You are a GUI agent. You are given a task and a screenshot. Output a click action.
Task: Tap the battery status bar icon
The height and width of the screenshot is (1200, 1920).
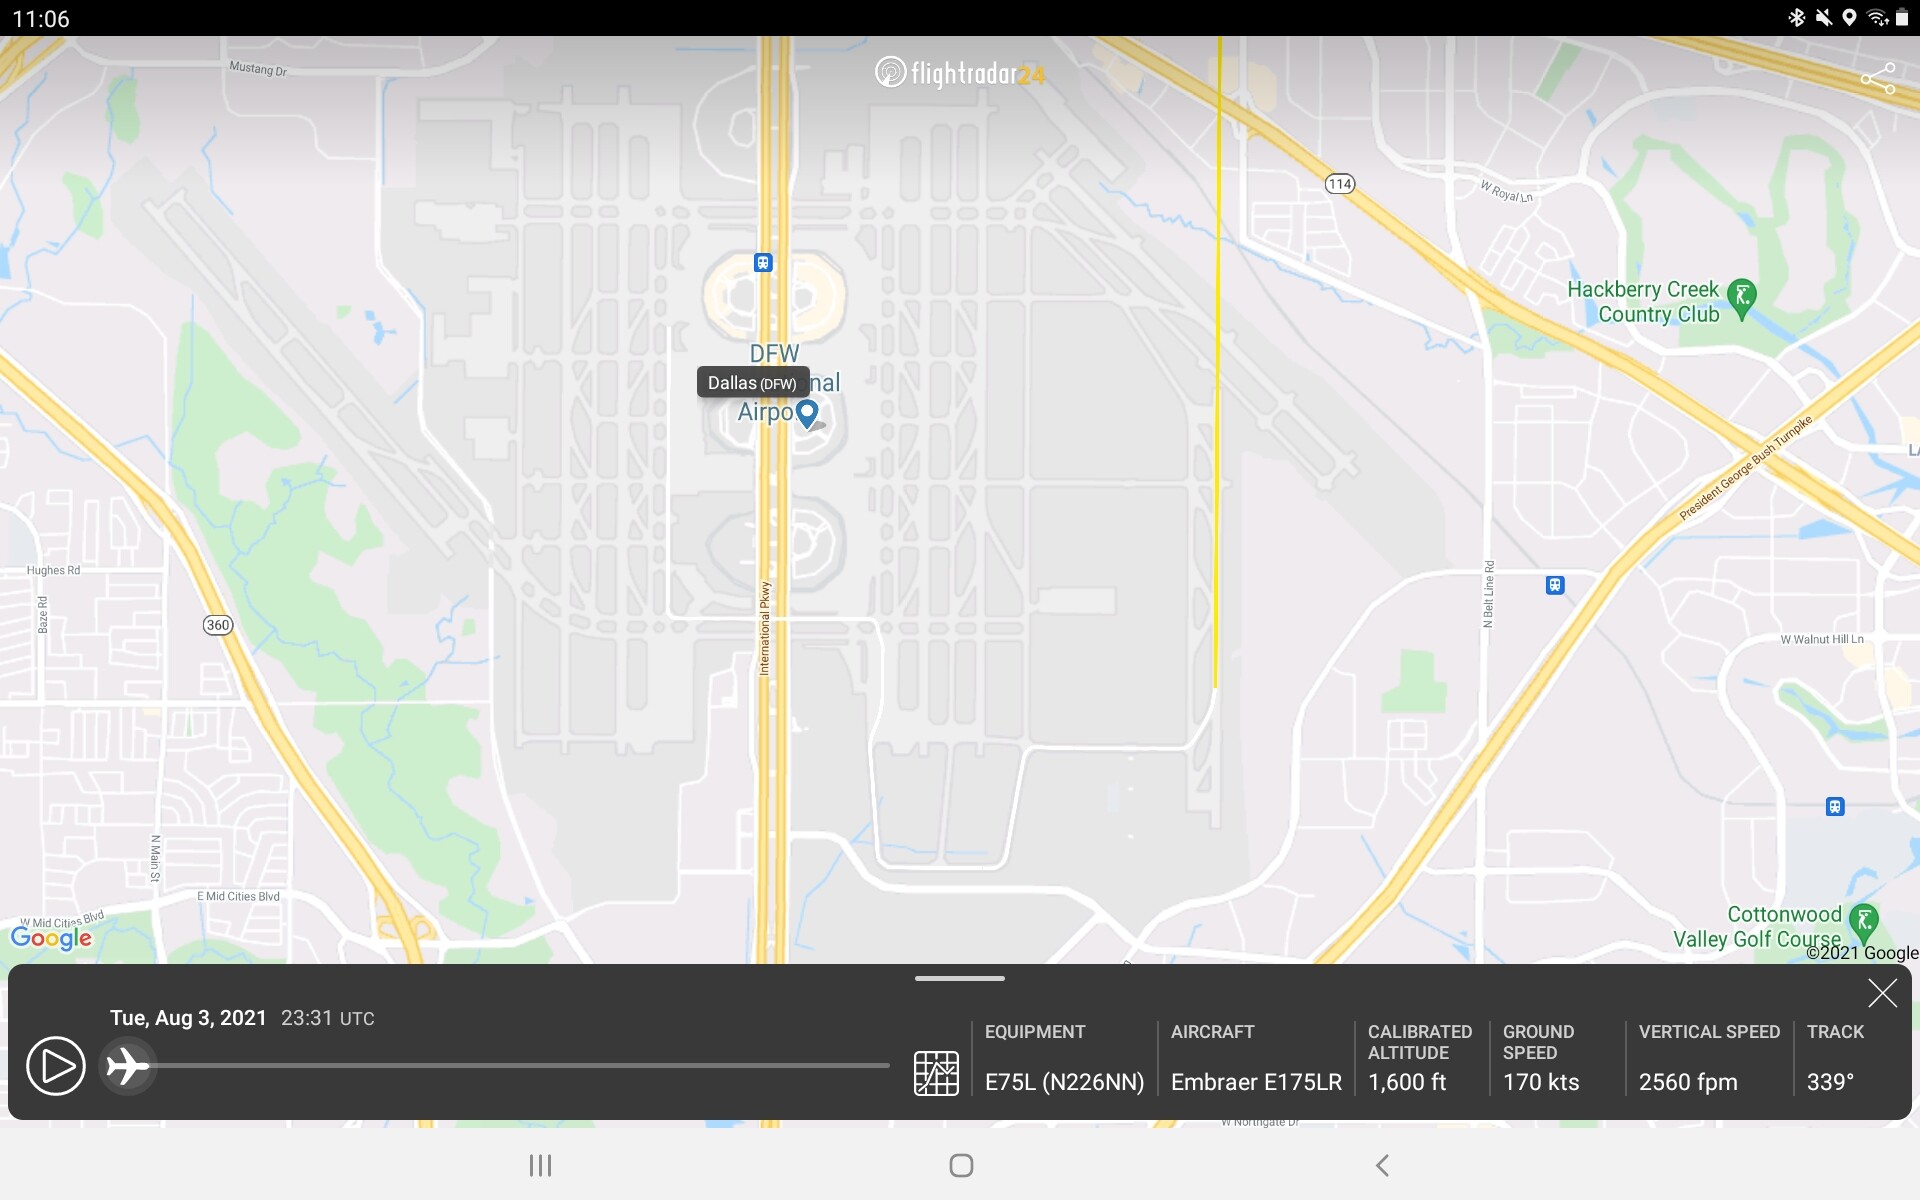[x=1902, y=18]
